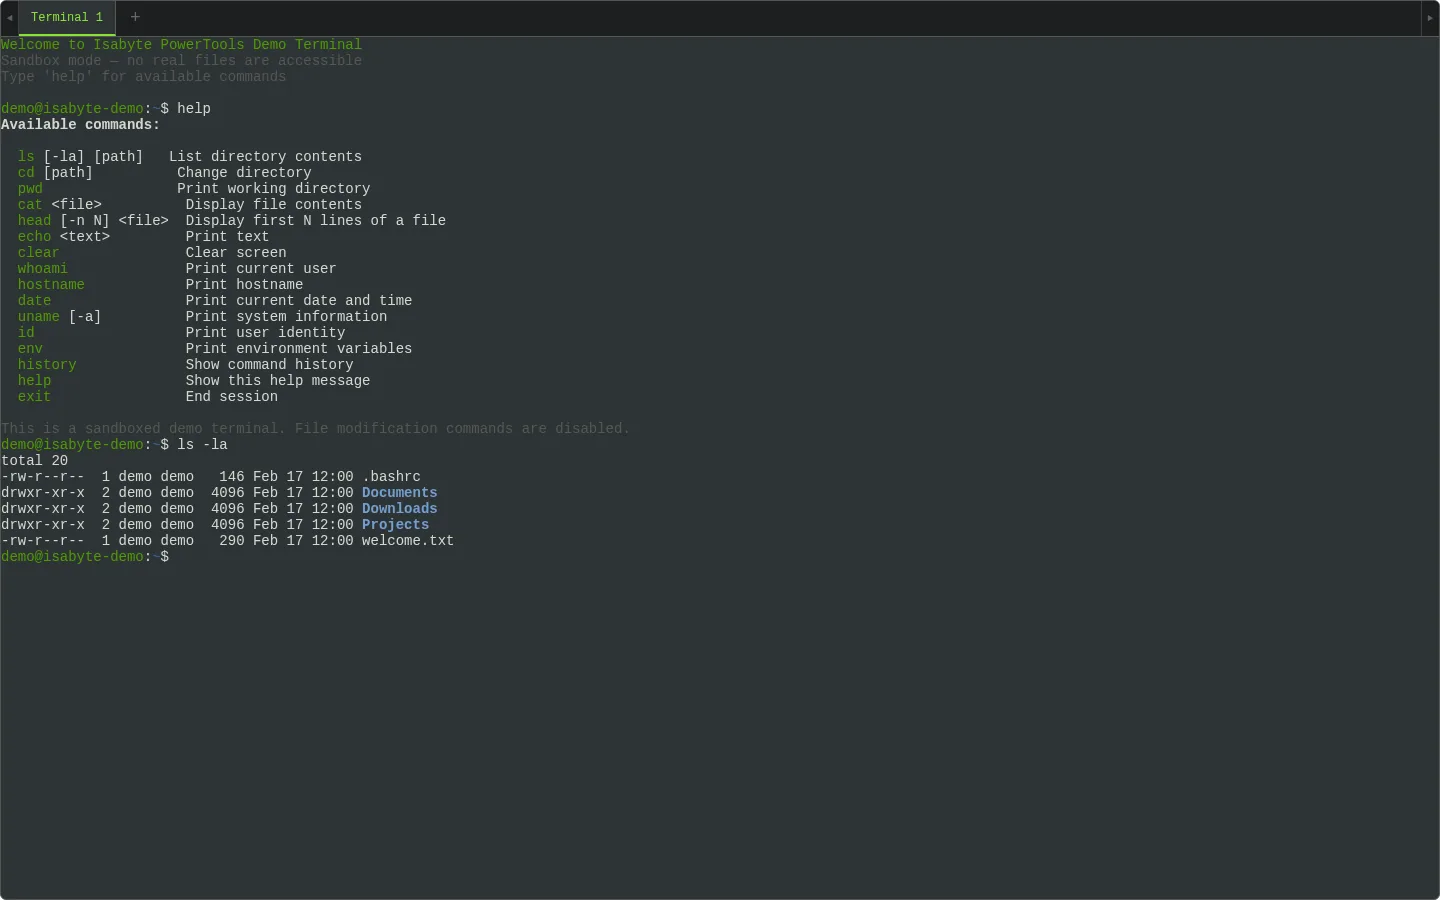Click 'Print working directory' description
The height and width of the screenshot is (900, 1440).
(x=274, y=189)
